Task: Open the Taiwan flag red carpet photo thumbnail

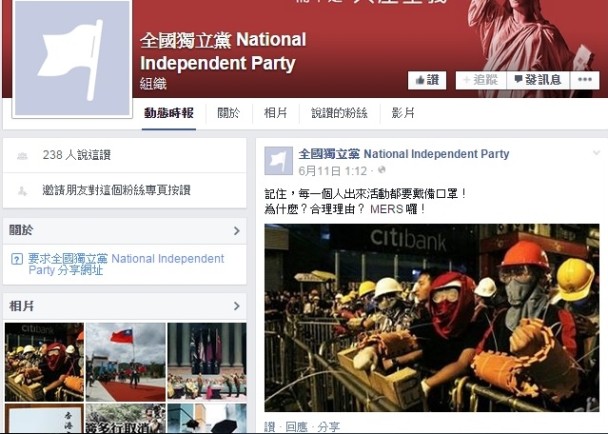Action: (x=125, y=362)
